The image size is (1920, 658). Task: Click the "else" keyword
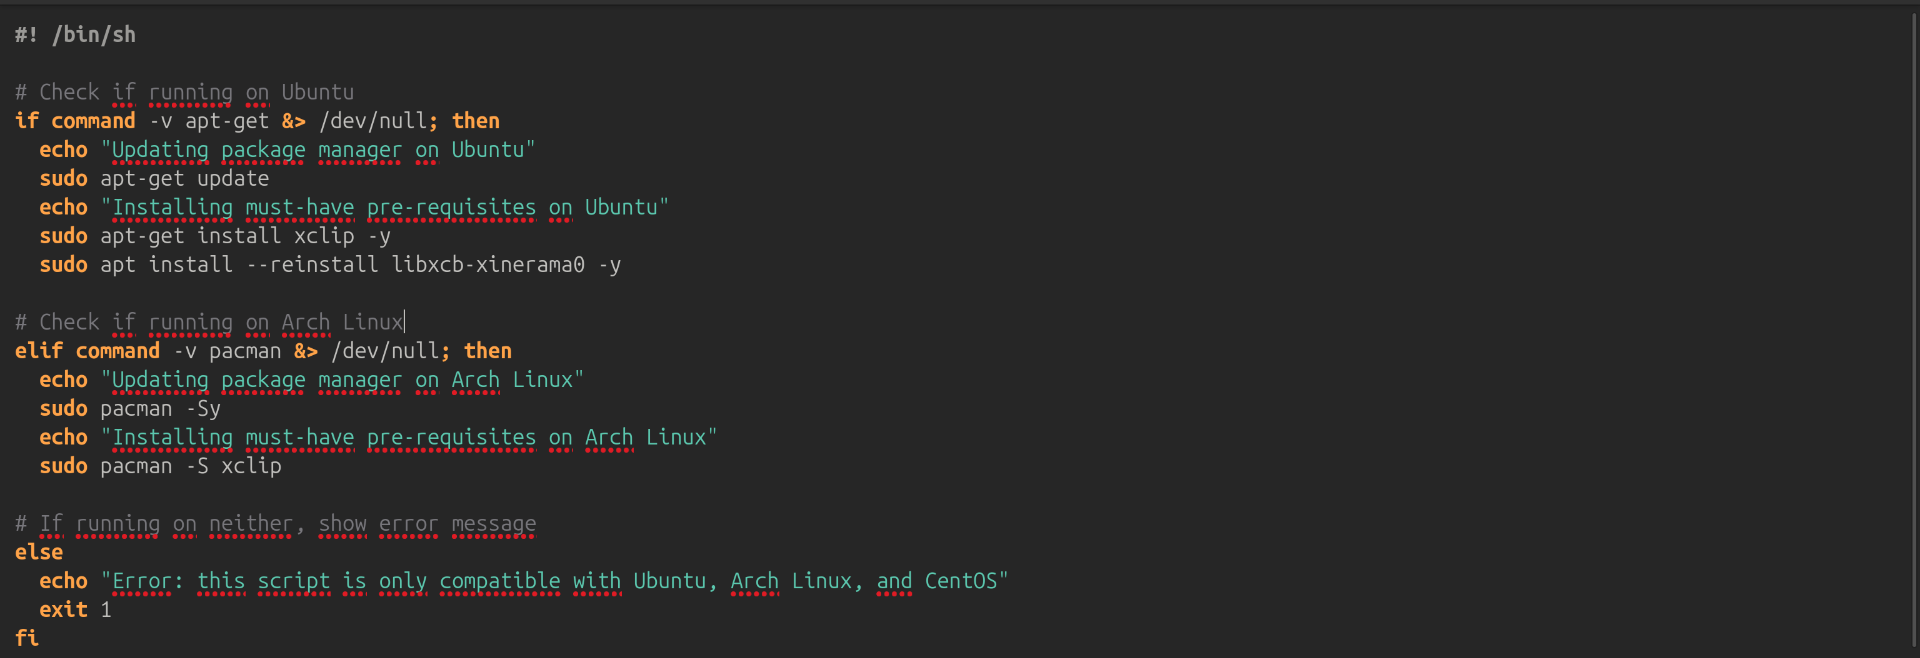coord(39,552)
